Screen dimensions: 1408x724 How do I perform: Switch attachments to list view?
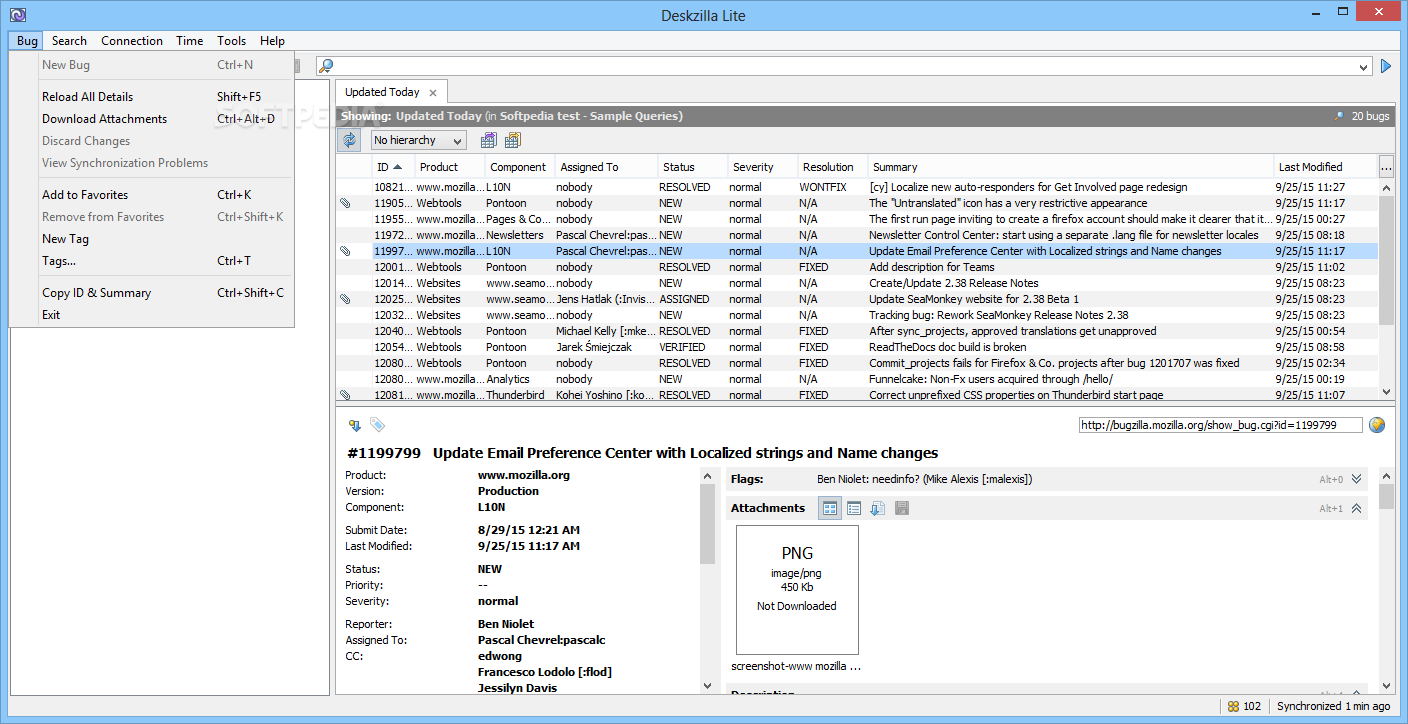click(854, 508)
